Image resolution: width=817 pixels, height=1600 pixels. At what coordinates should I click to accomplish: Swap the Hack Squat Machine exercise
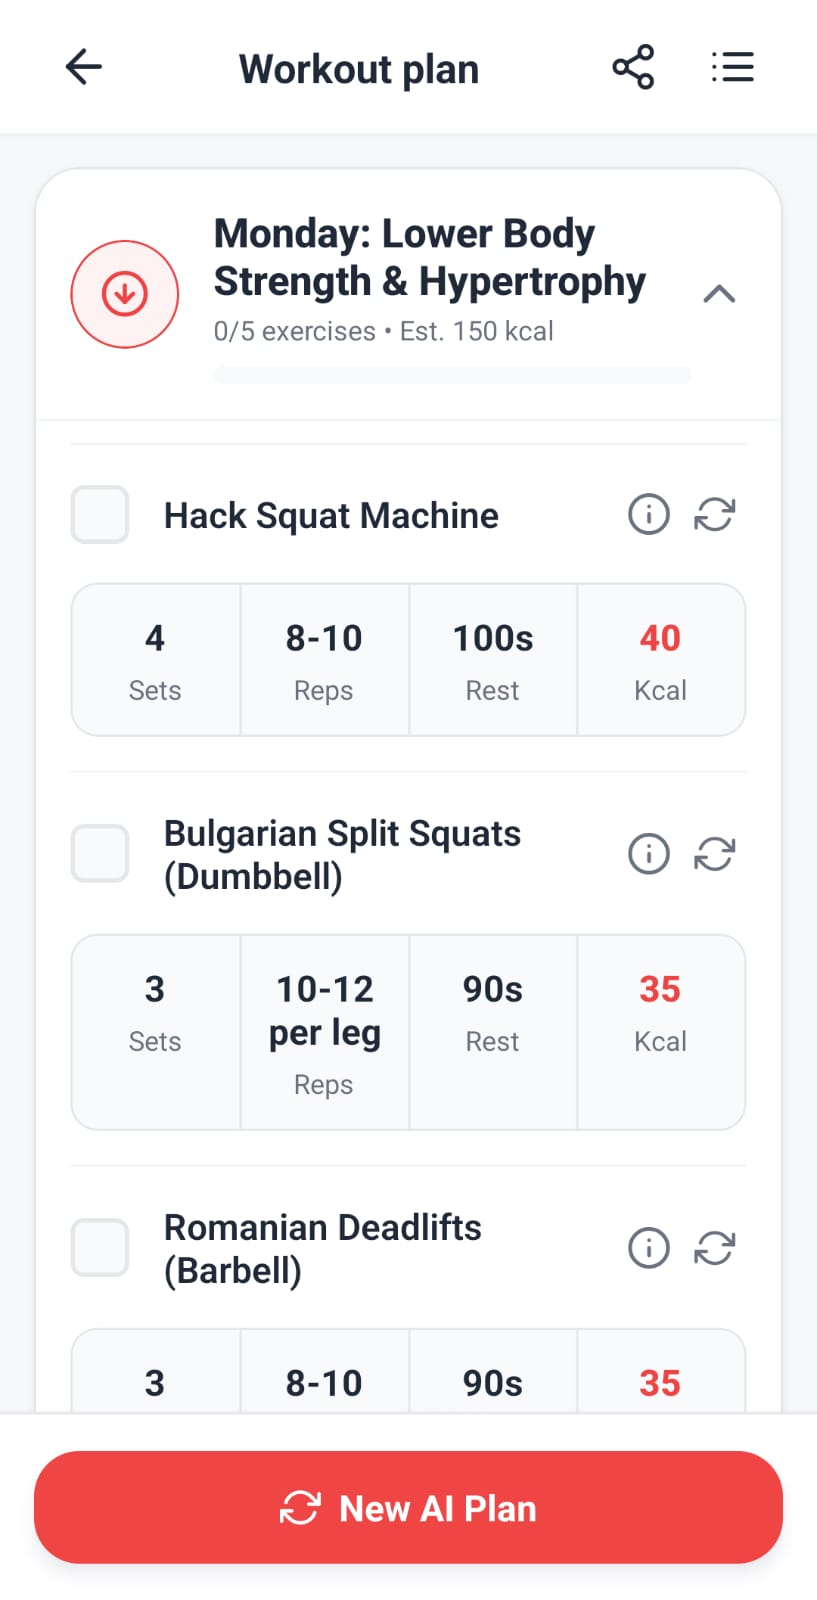click(x=714, y=514)
